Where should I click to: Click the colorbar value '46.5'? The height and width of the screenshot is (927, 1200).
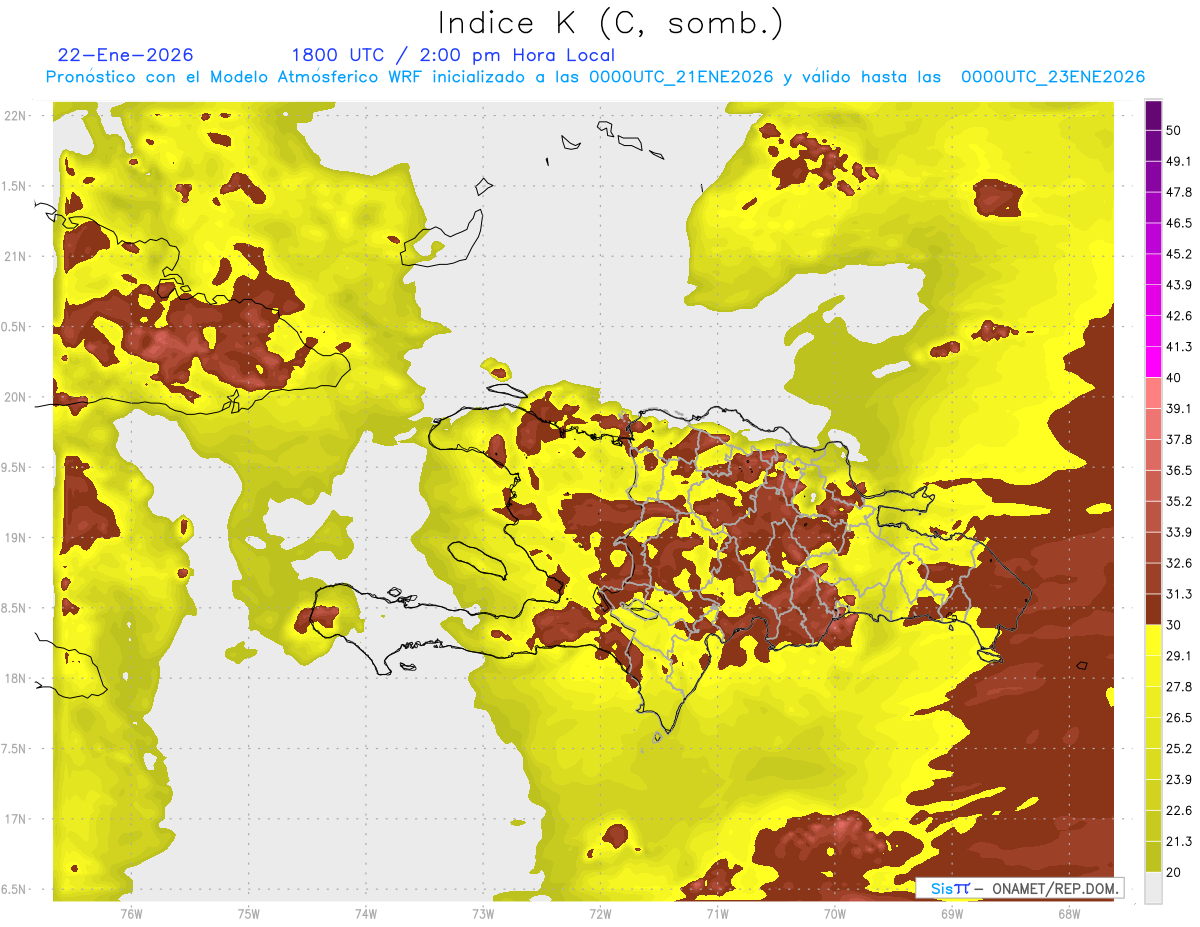(1179, 223)
